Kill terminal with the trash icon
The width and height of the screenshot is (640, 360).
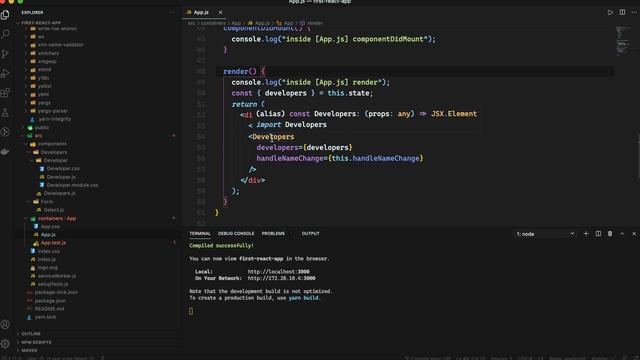pyautogui.click(x=610, y=233)
